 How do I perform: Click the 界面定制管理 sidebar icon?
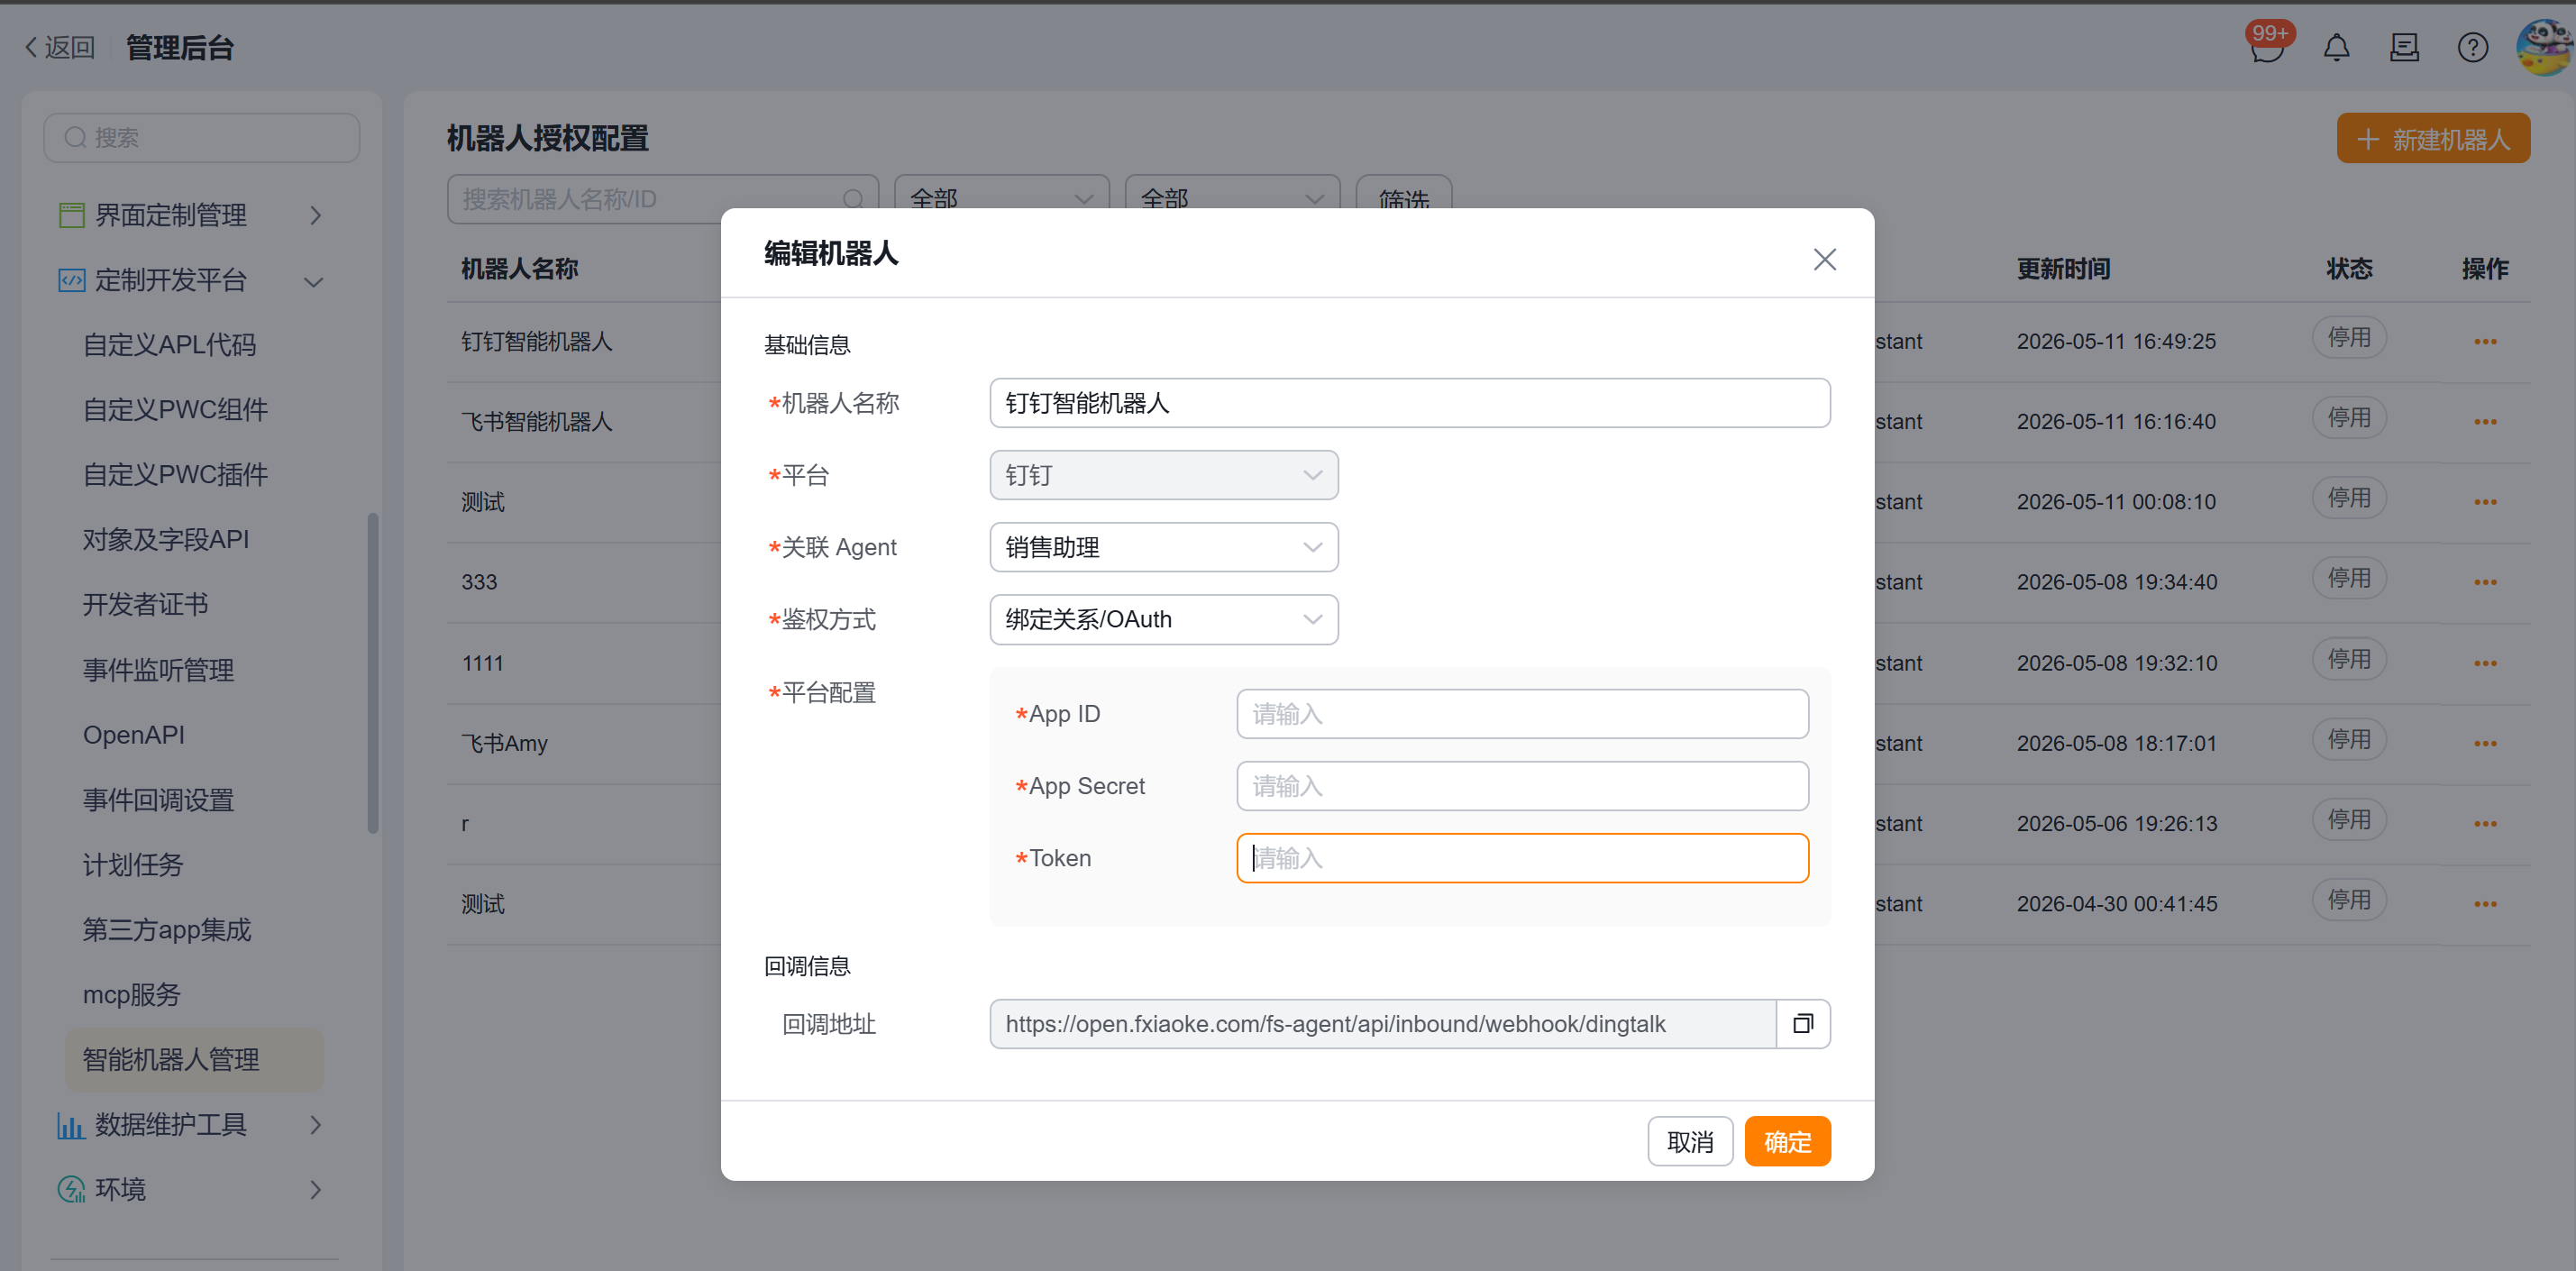tap(71, 215)
